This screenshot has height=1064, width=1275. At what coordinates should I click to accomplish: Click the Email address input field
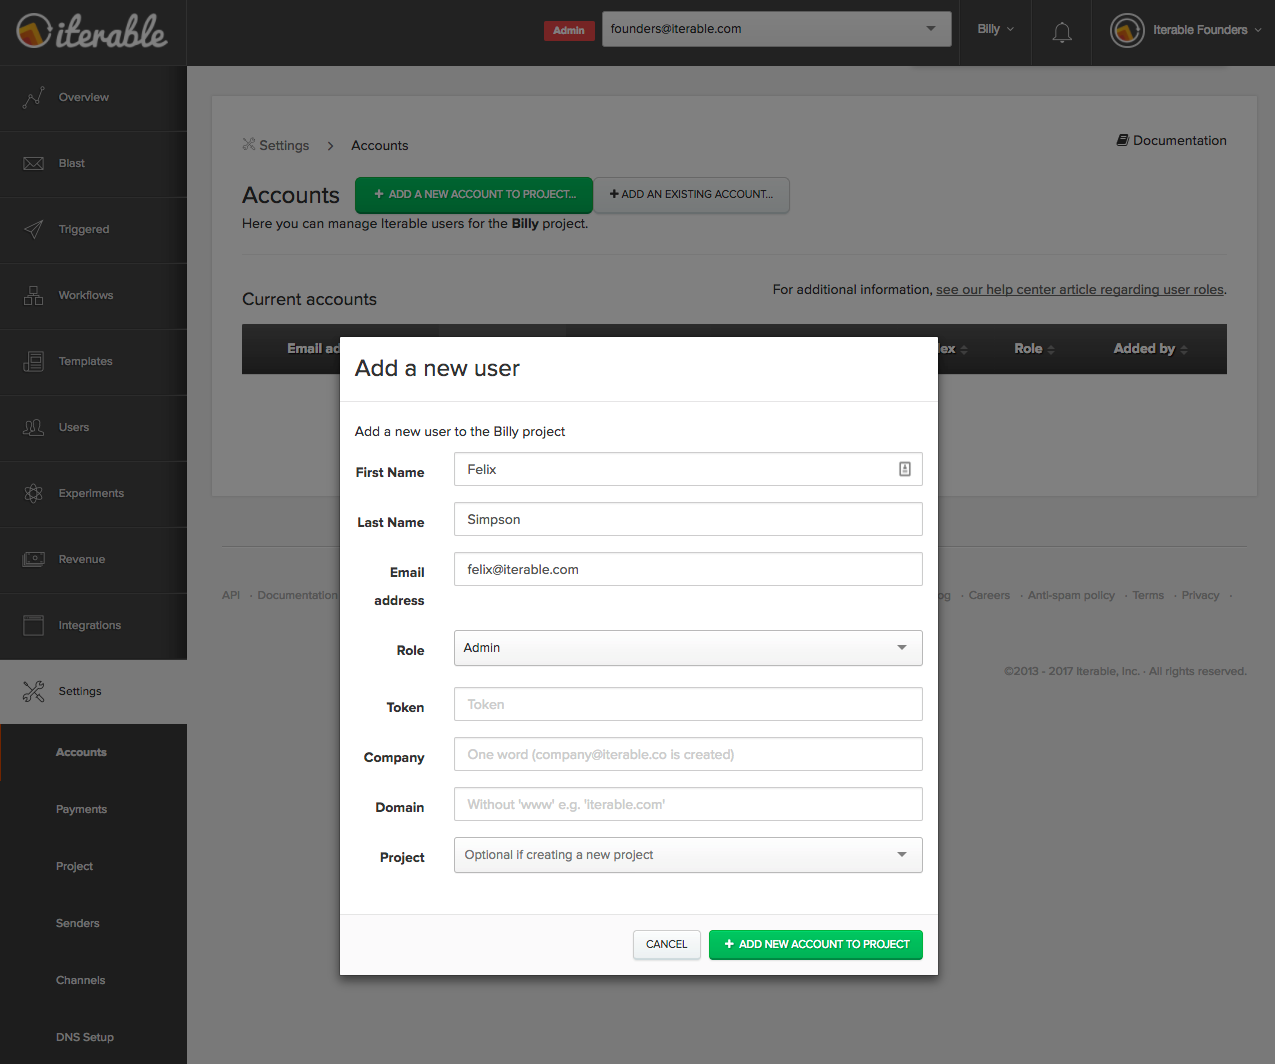pyautogui.click(x=688, y=569)
